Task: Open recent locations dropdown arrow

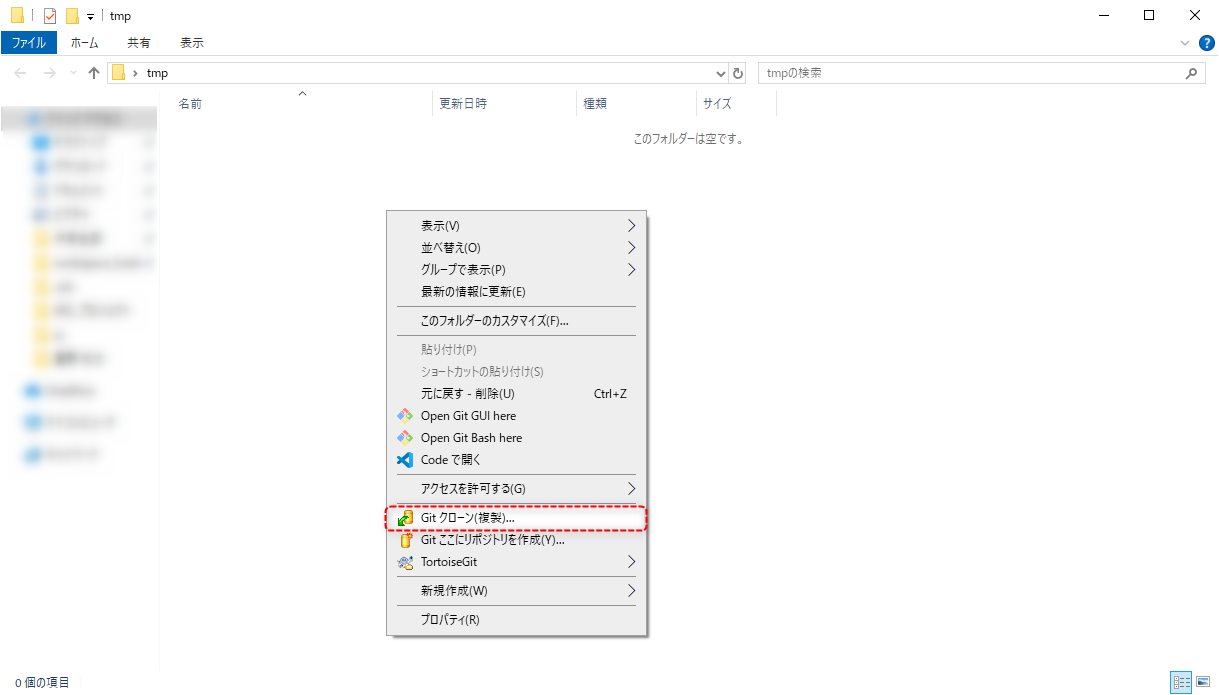Action: click(x=73, y=73)
